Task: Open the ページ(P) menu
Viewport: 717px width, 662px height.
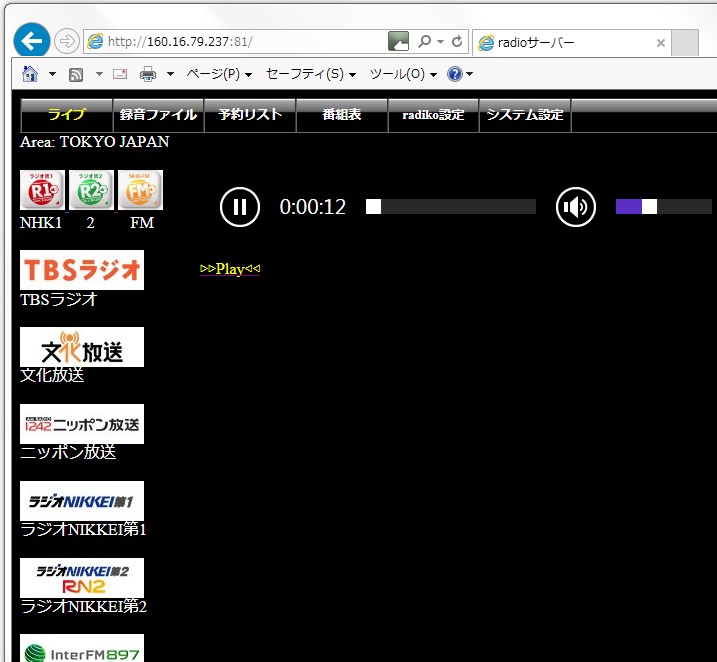Action: 219,74
